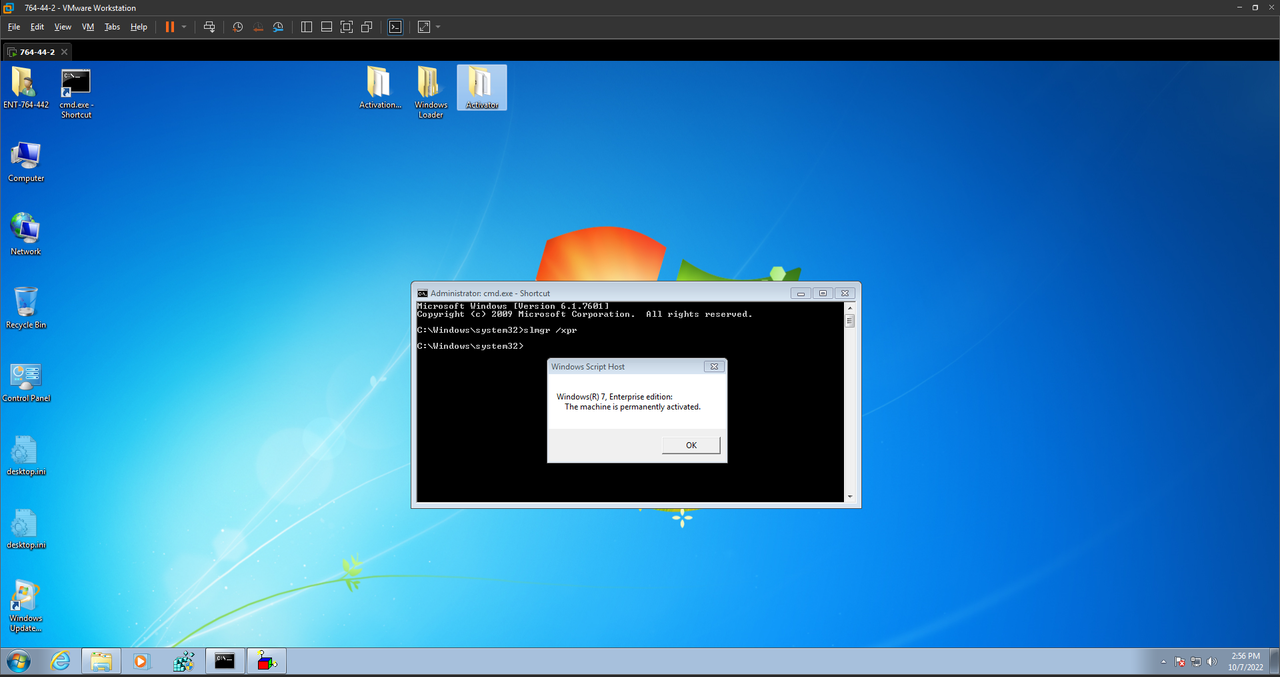
Task: Click the volume speaker tray icon
Action: click(x=1211, y=661)
